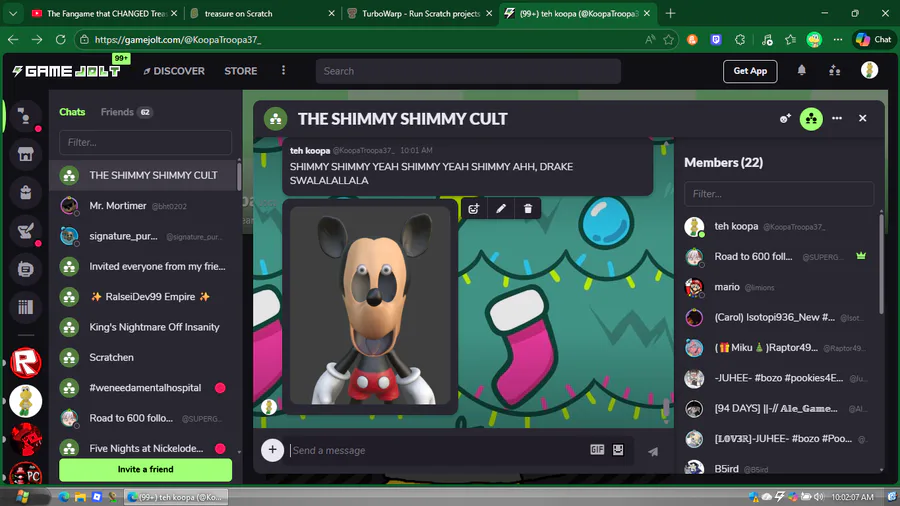Add this page to browser favorites star
Viewport: 900px width, 506px height.
(x=668, y=40)
